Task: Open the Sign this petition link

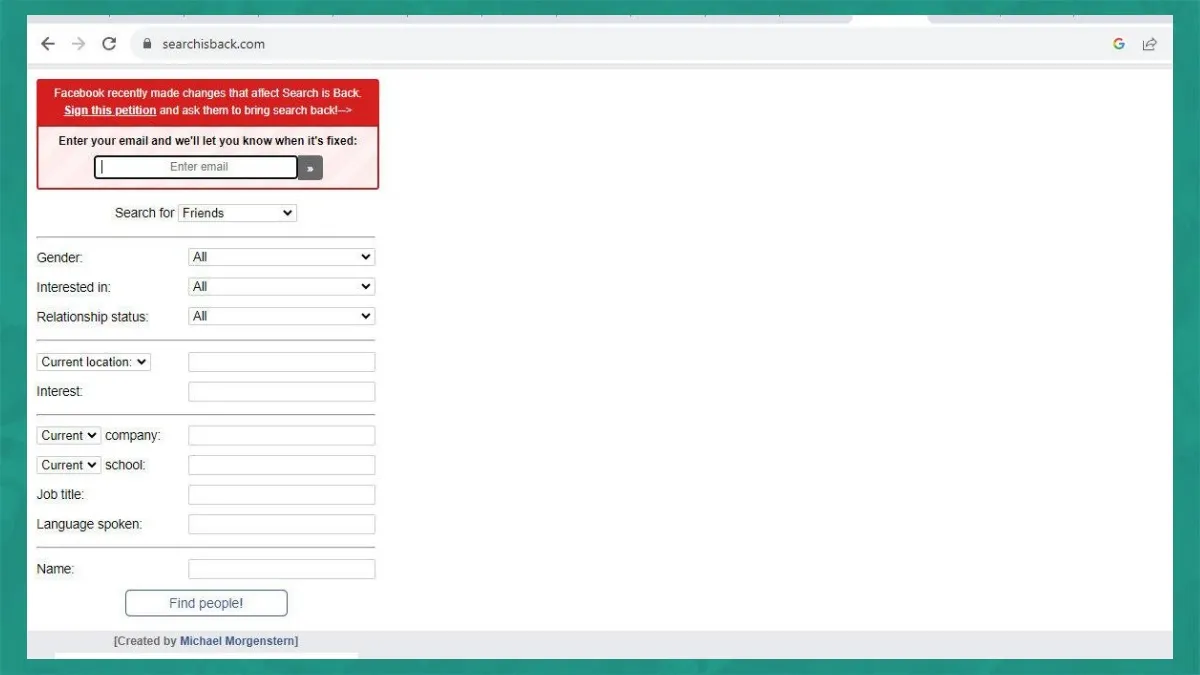Action: (110, 111)
